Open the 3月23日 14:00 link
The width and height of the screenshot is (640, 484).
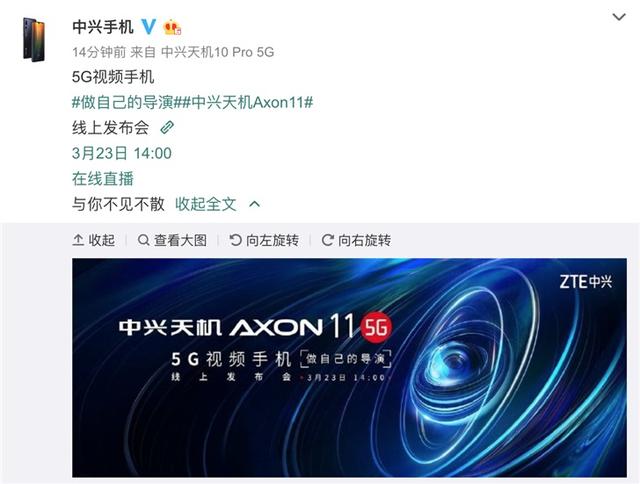(x=122, y=153)
